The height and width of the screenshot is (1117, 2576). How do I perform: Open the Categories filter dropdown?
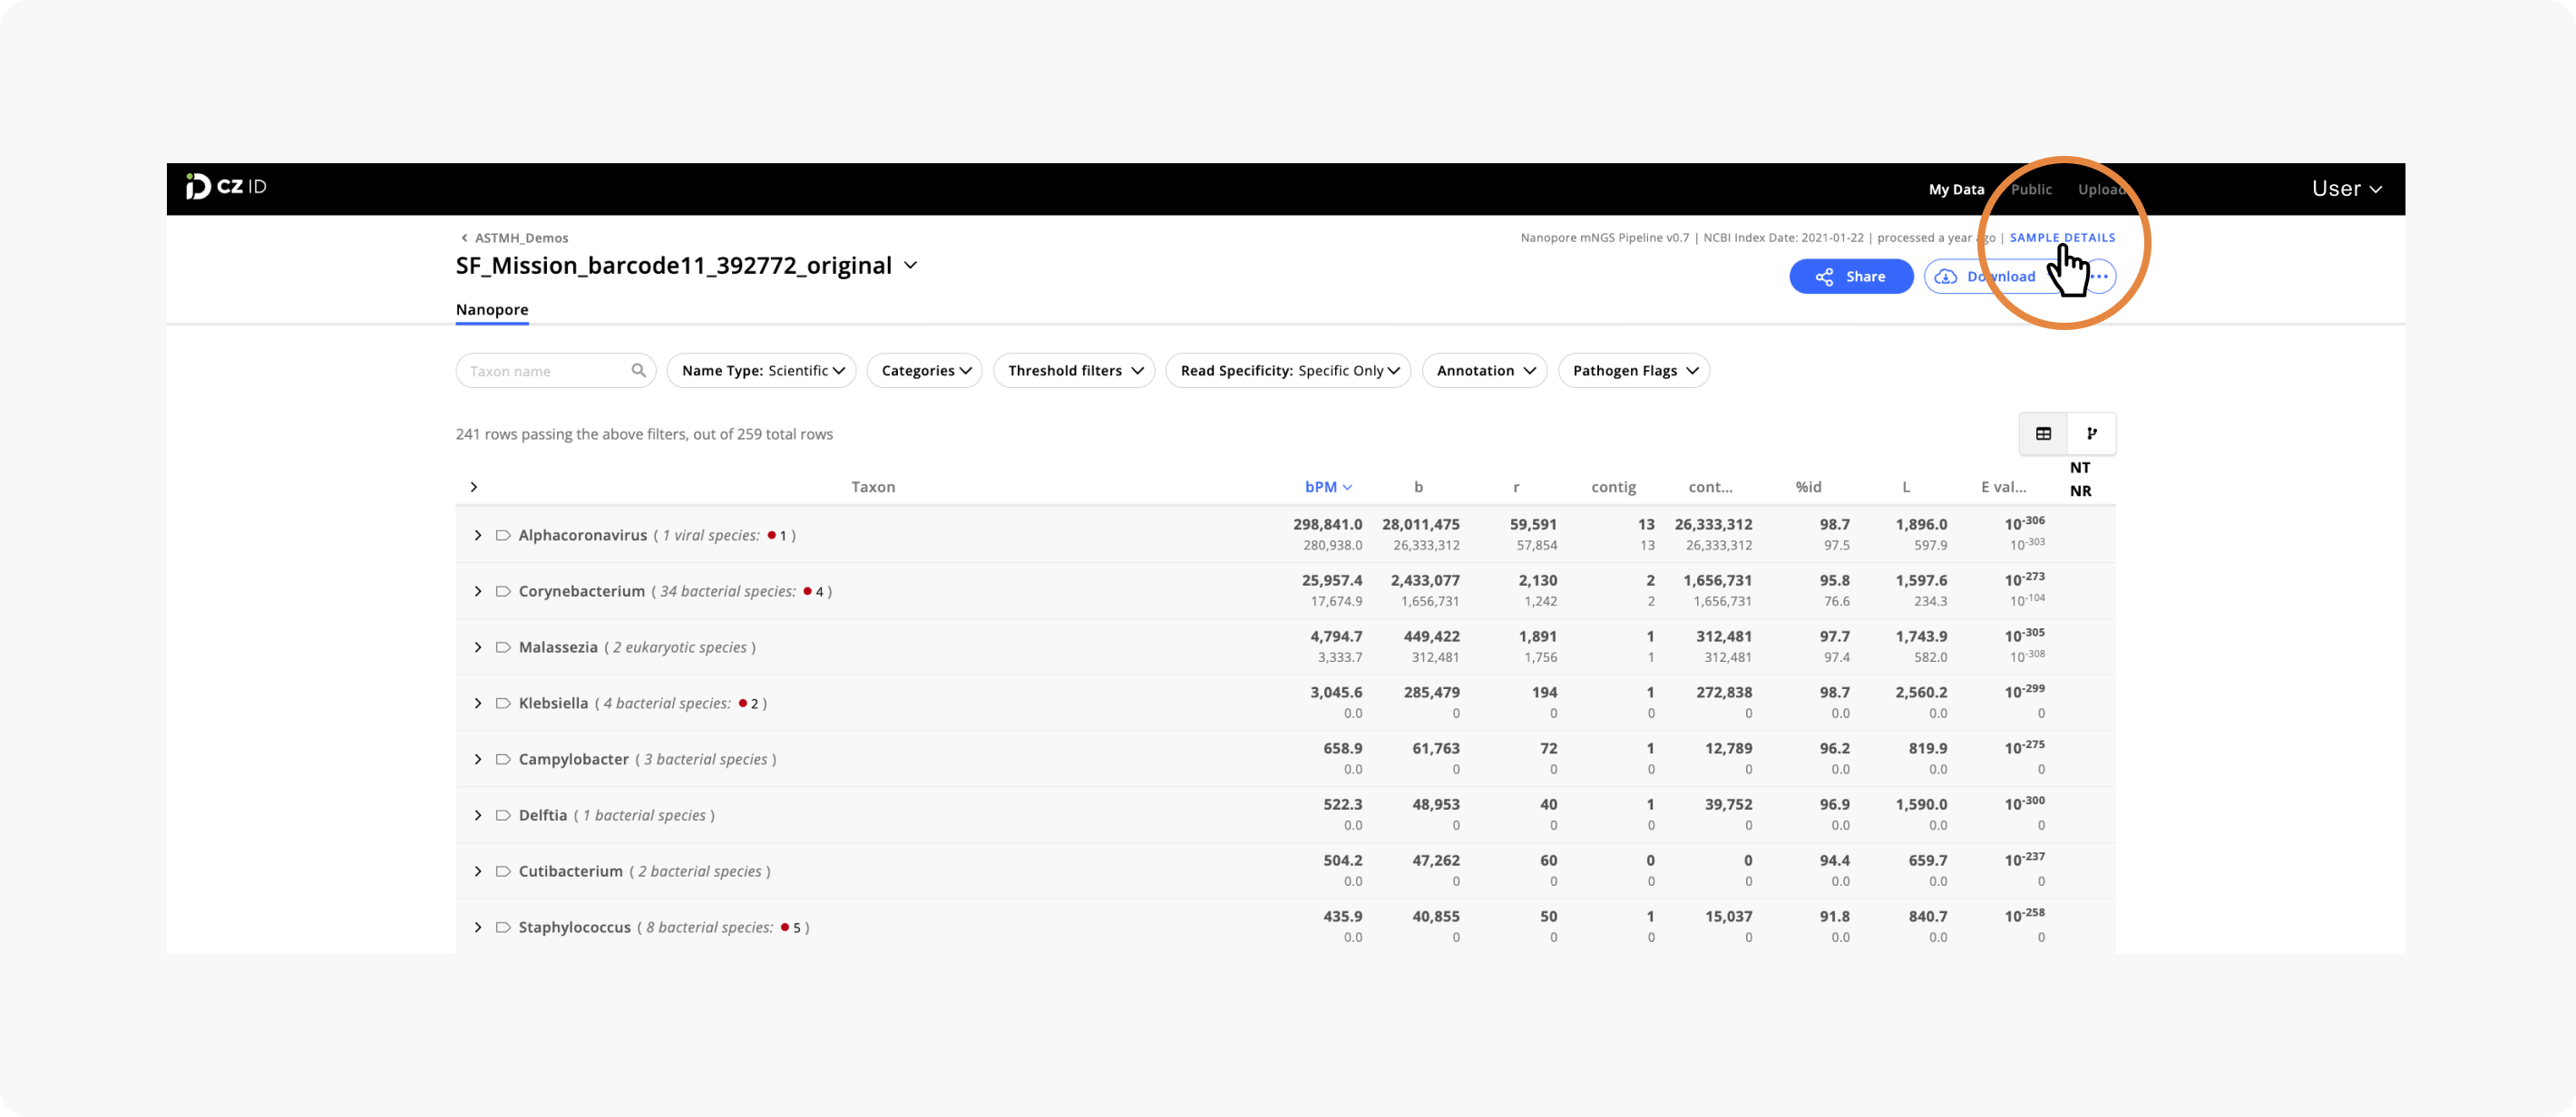924,370
